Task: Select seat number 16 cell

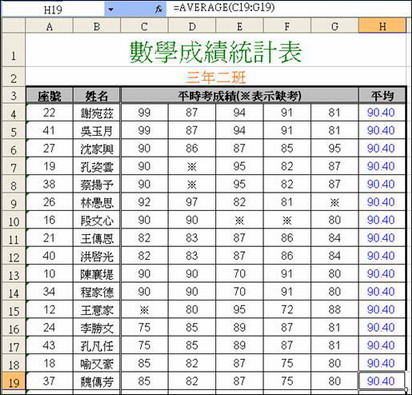Action: [49, 220]
